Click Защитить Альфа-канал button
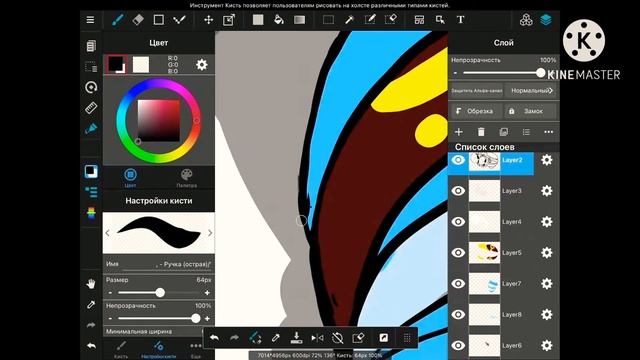Screen dimensions: 640x360 click(x=477, y=91)
